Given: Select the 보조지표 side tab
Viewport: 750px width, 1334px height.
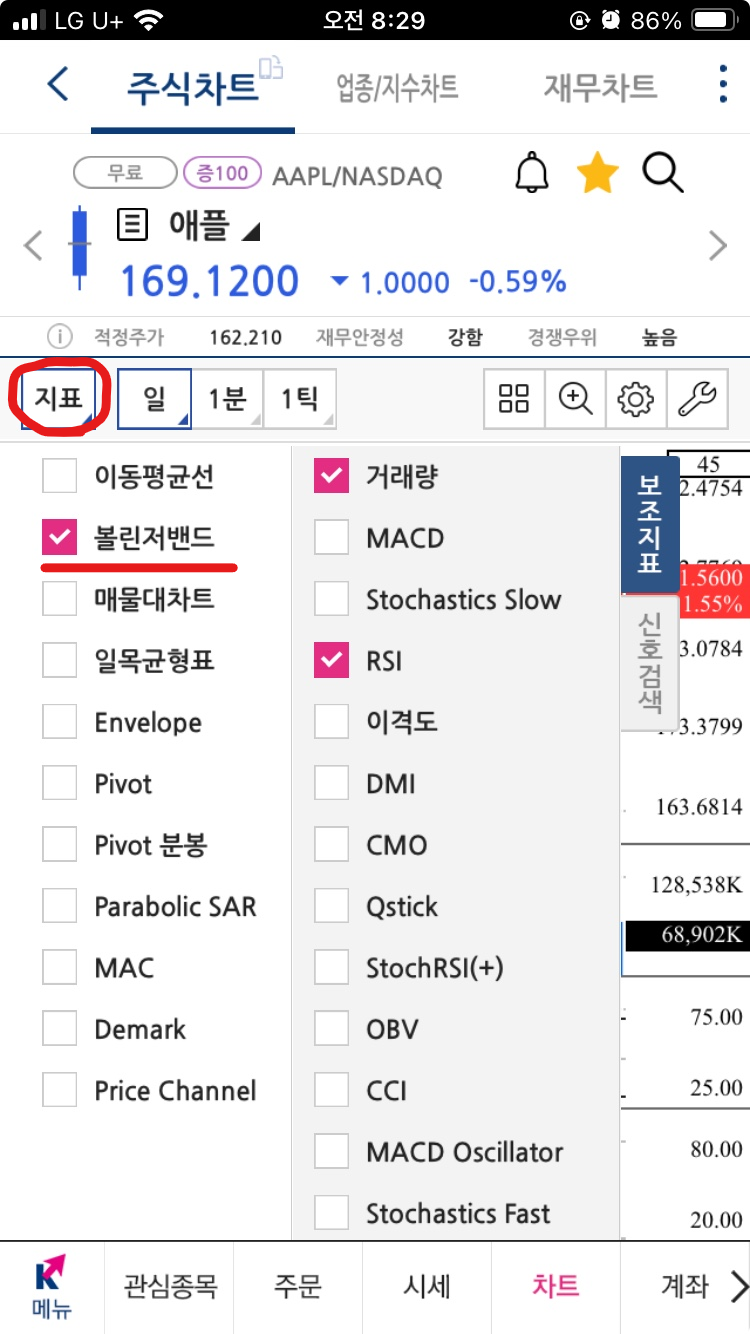Looking at the screenshot, I should (650, 525).
